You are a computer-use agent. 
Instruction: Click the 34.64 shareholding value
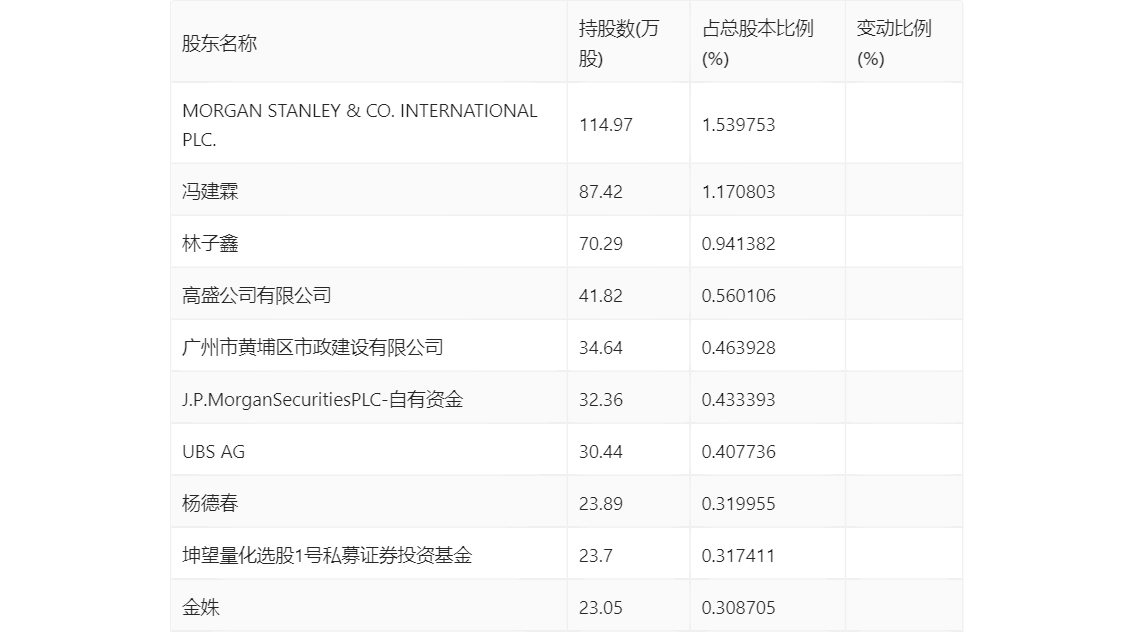(x=600, y=348)
